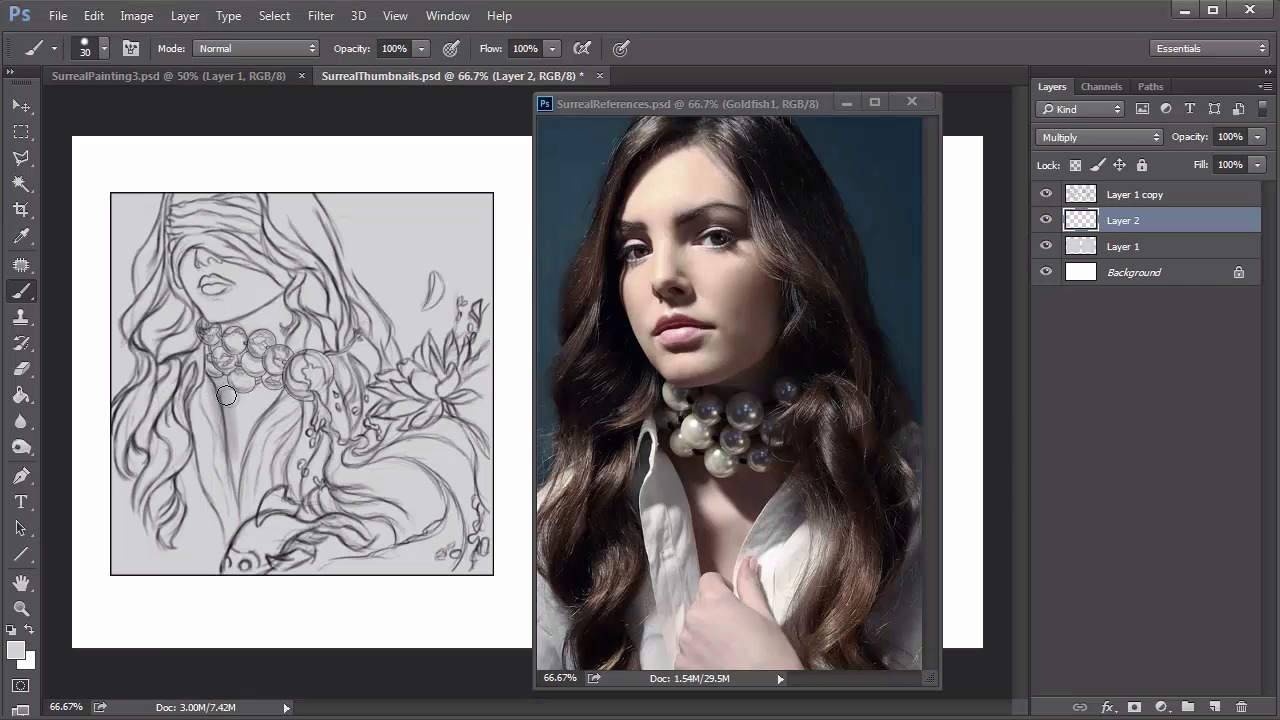This screenshot has height=720, width=1280.
Task: Delete layer with trash icon
Action: (x=1242, y=707)
